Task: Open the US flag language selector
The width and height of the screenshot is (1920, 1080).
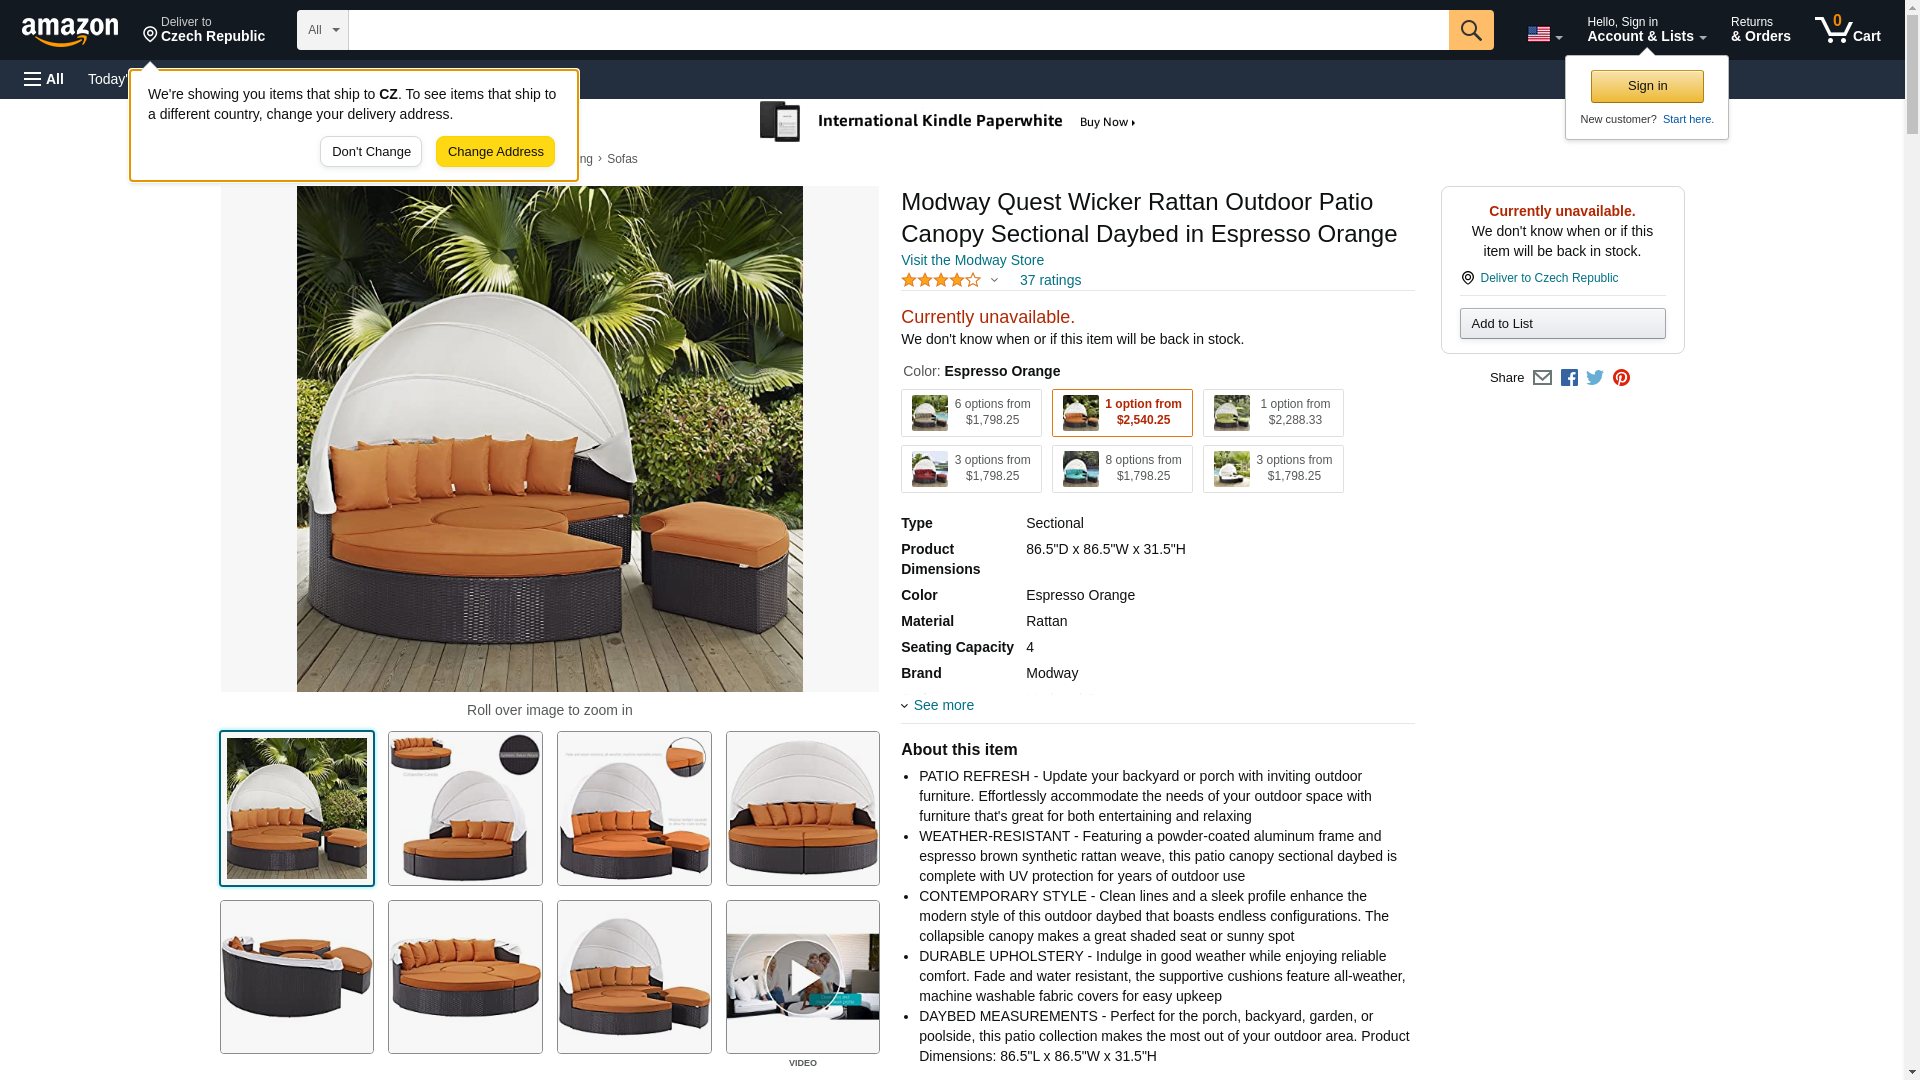Action: 1544,34
